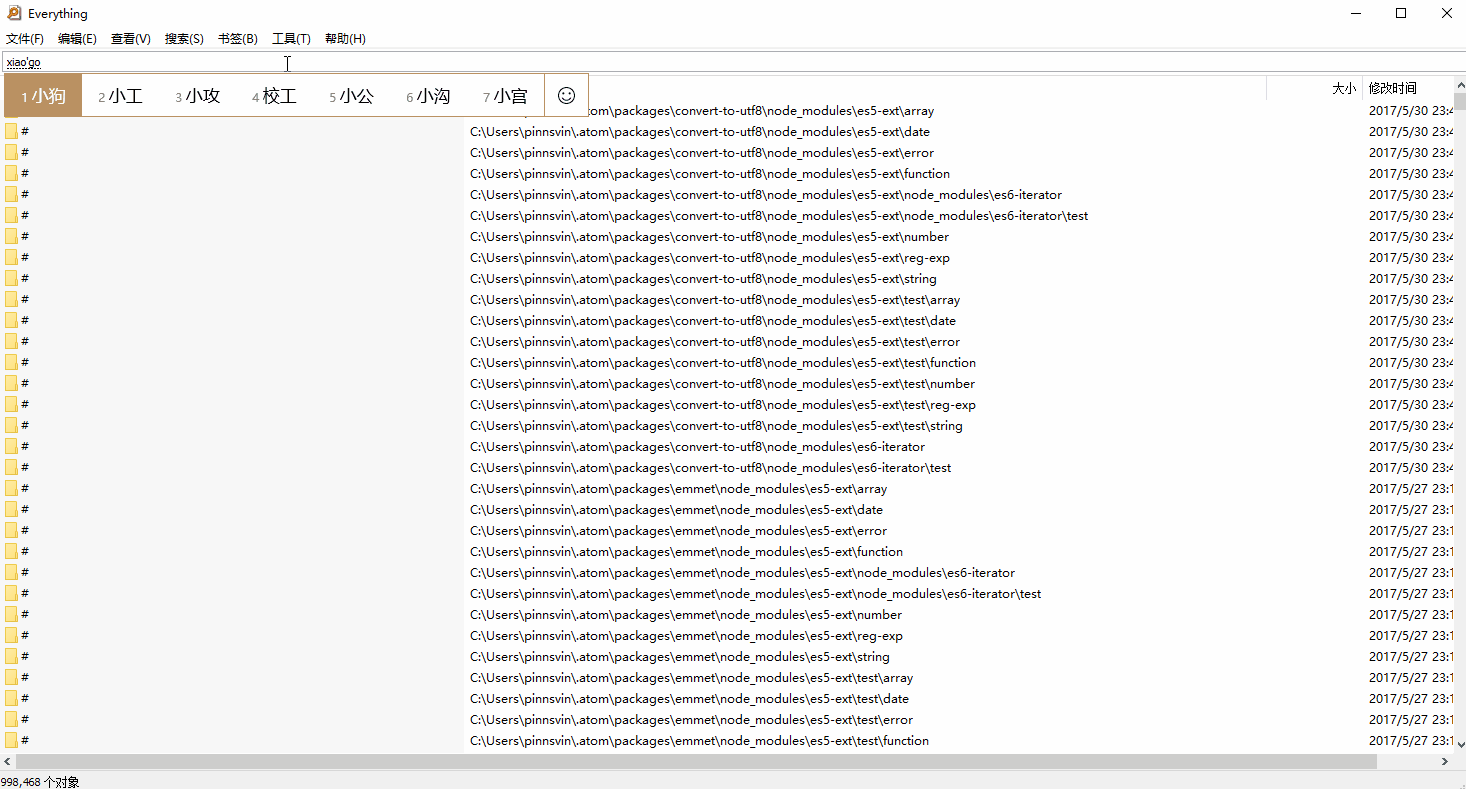This screenshot has width=1466, height=789.
Task: Click the vertical scrollbar up arrow
Action: pos(1460,87)
